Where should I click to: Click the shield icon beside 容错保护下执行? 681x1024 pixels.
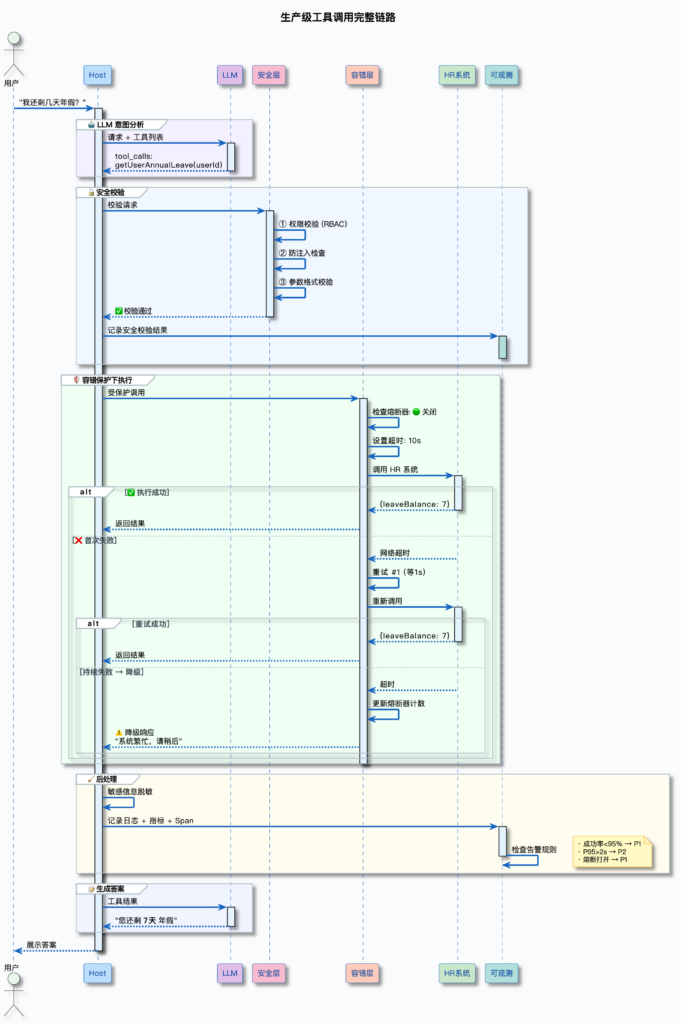click(76, 380)
